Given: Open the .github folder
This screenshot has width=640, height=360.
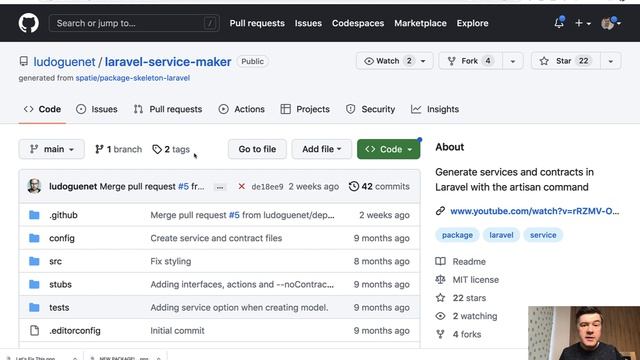Looking at the screenshot, I should [63, 215].
